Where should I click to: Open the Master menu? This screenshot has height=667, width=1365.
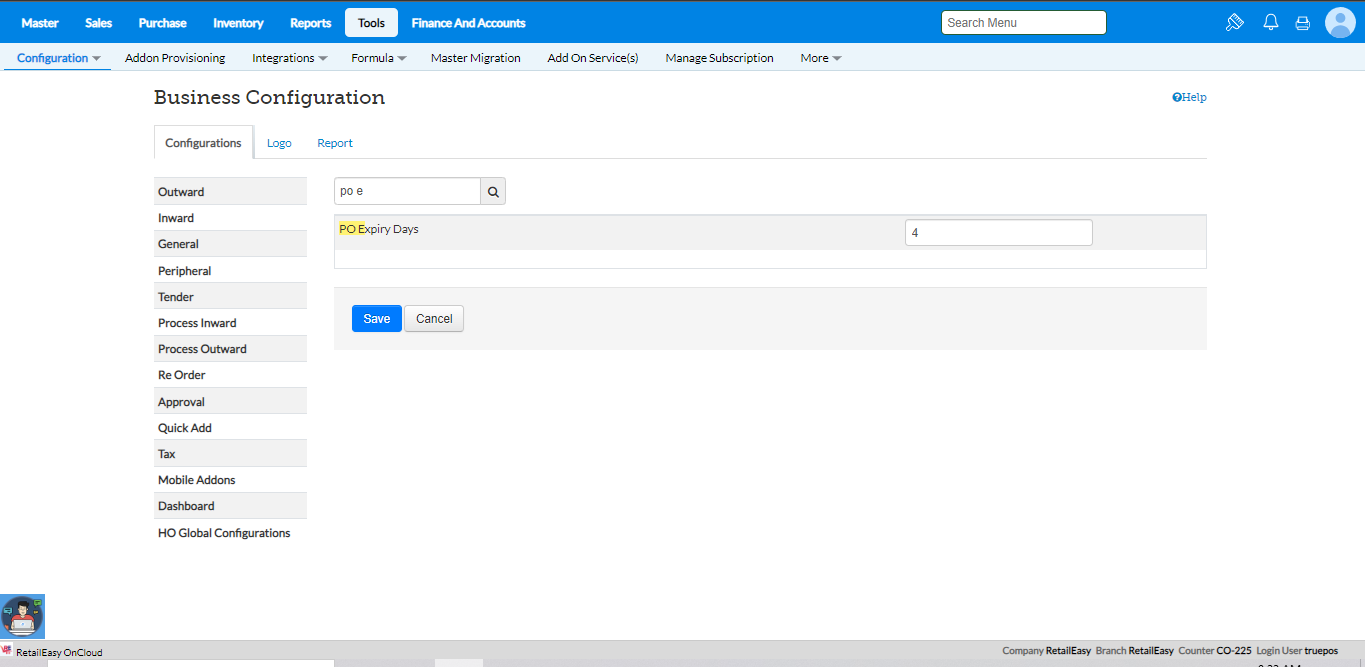point(40,23)
